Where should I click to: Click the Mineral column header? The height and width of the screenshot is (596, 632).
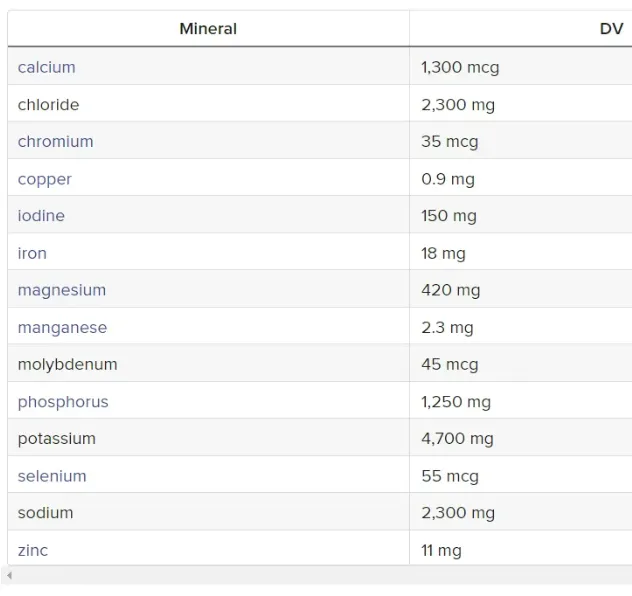tap(208, 29)
